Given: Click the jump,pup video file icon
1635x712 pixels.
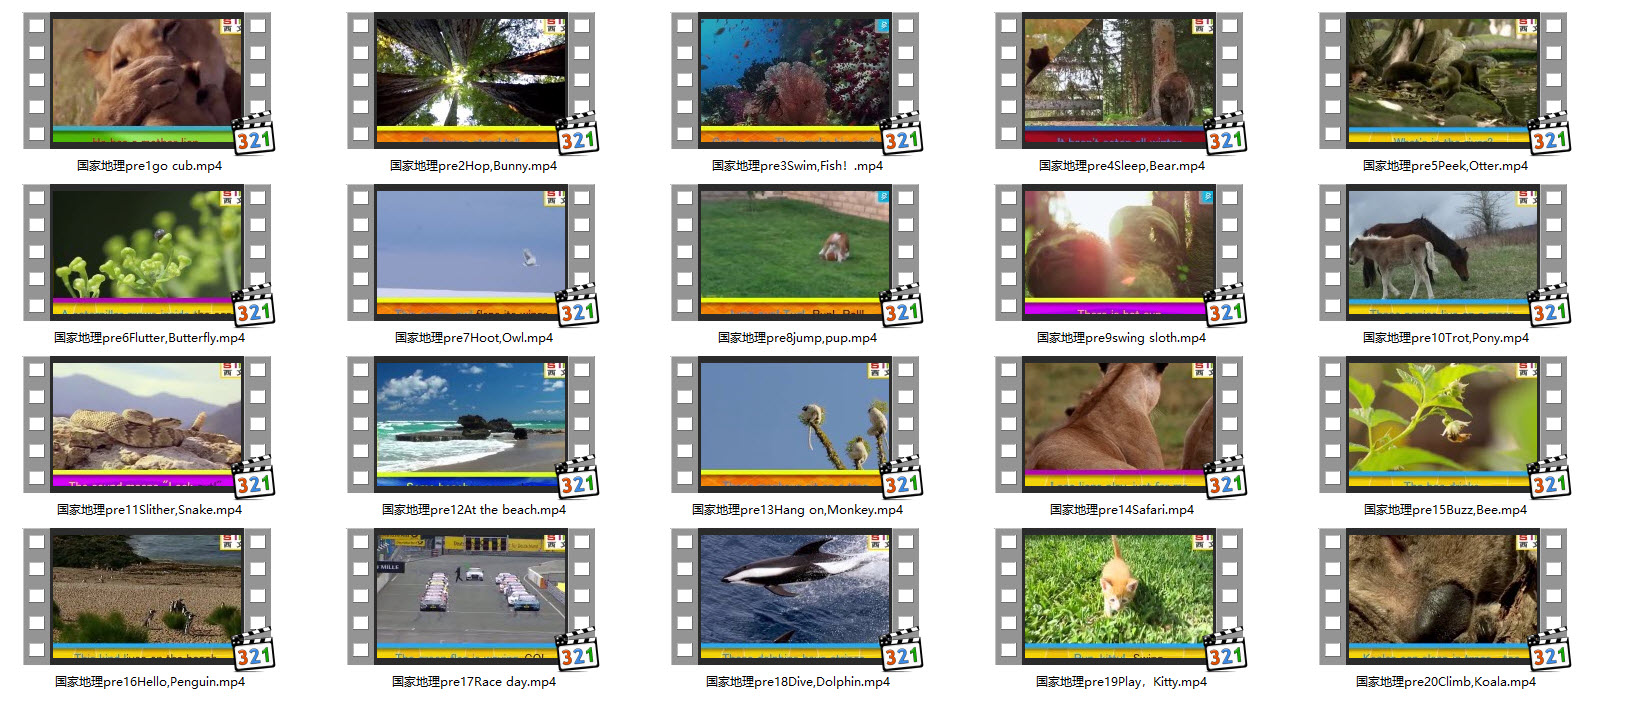Looking at the screenshot, I should [x=796, y=254].
